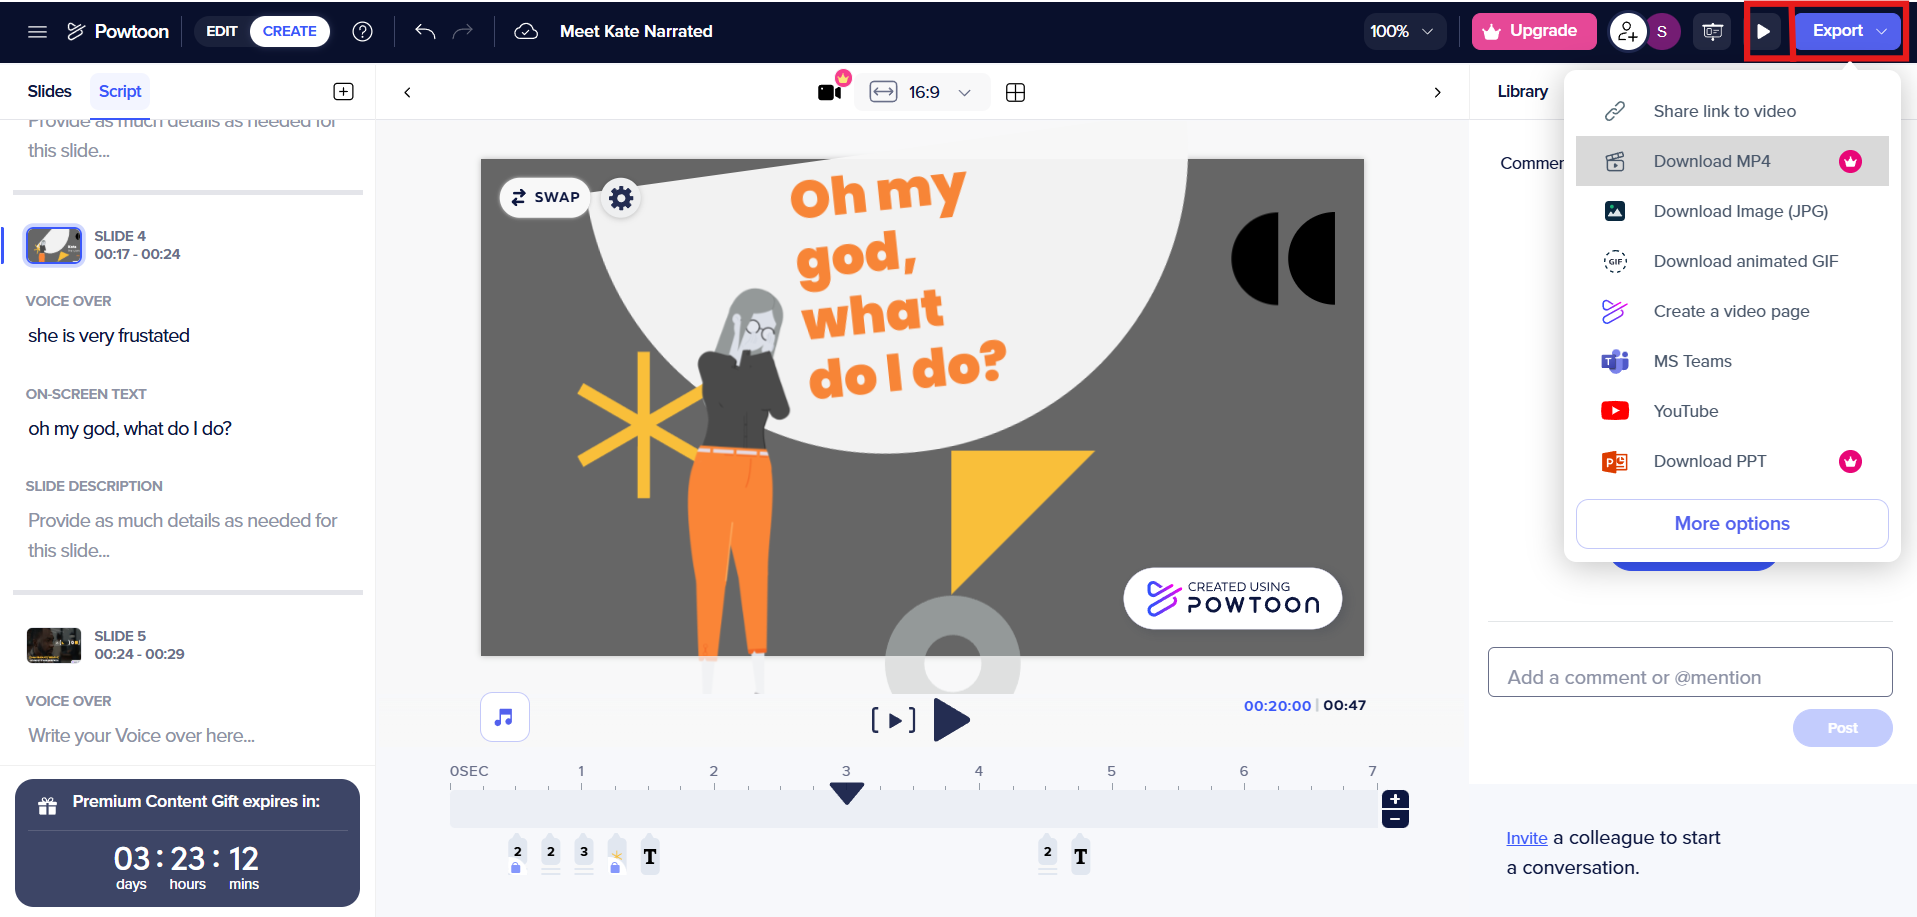Switch to the Script tab
Viewport: 1917px width, 917px height.
click(x=120, y=91)
